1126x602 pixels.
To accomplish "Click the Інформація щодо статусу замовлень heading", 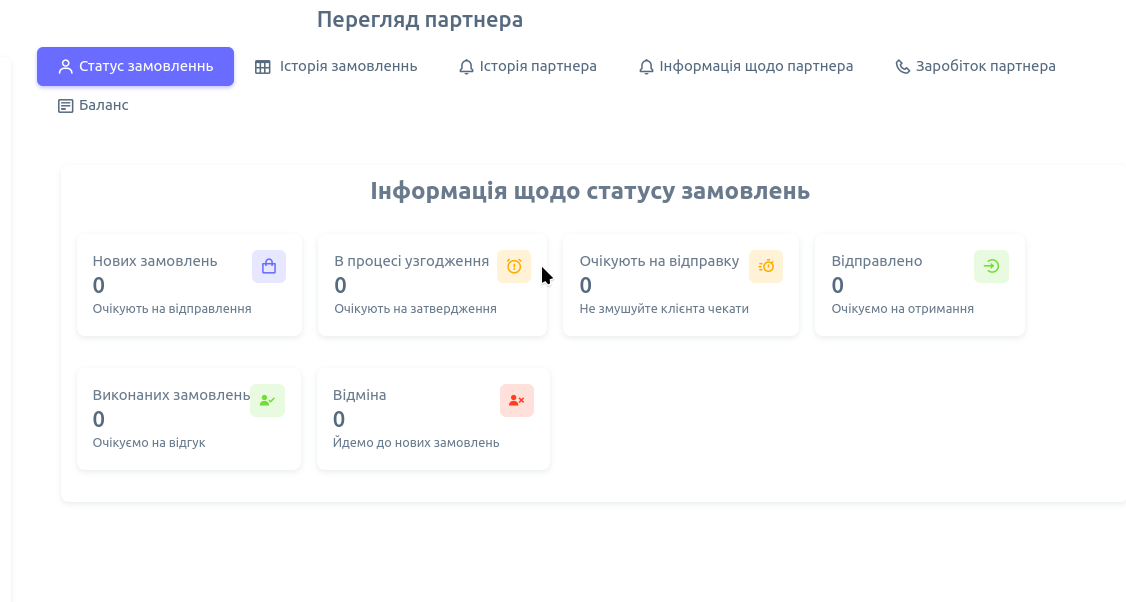I will (x=590, y=191).
